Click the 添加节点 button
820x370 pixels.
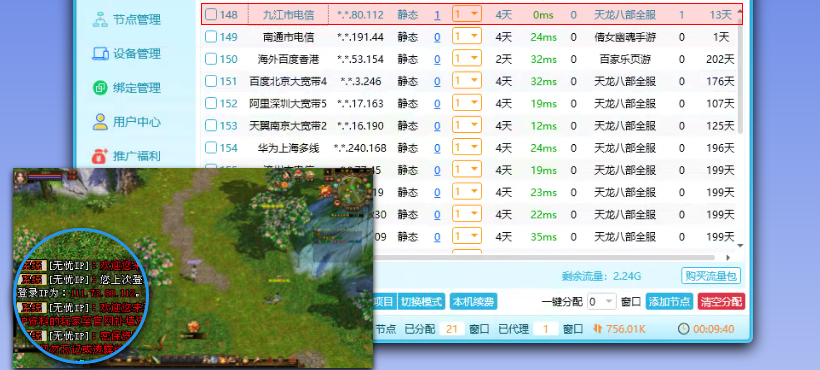click(x=669, y=302)
